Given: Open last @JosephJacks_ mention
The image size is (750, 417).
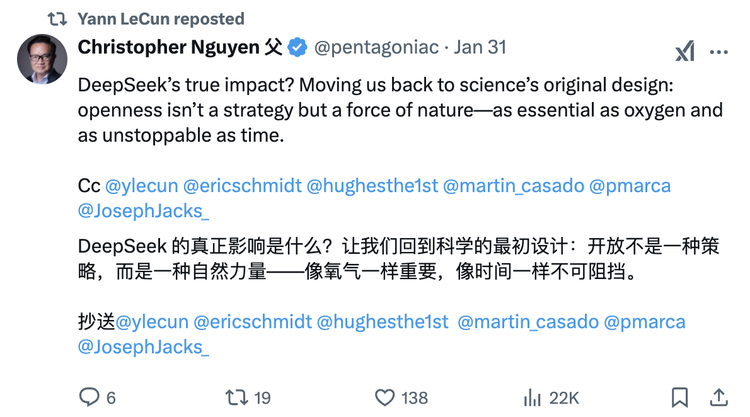Looking at the screenshot, I should click(x=143, y=347).
